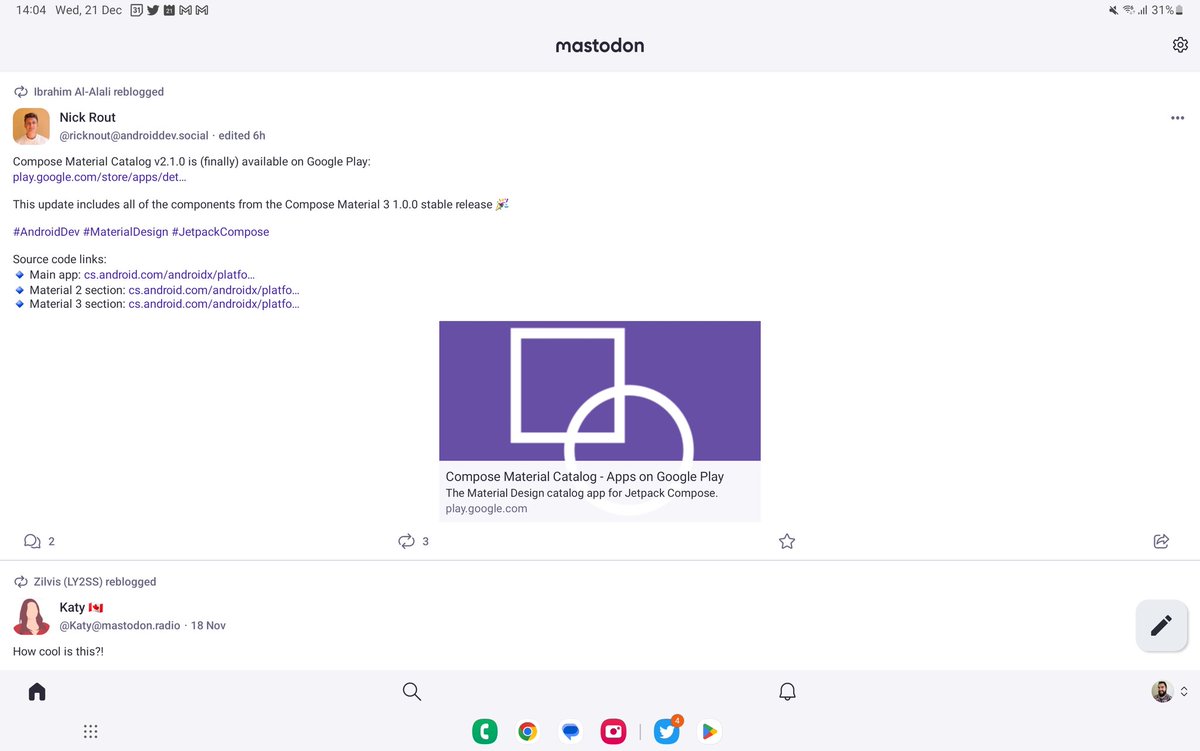Open Mastodon settings gear
Screen dimensions: 1200x751
[x=1180, y=45]
